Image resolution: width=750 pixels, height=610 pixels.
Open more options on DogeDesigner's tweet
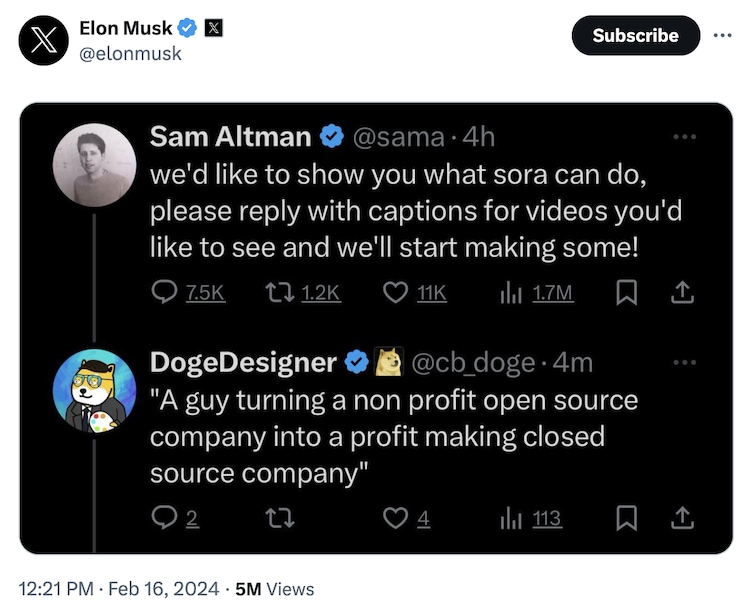click(683, 362)
